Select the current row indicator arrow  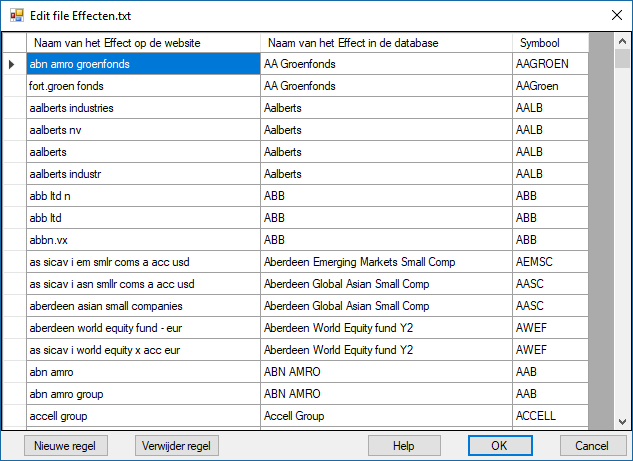point(14,64)
